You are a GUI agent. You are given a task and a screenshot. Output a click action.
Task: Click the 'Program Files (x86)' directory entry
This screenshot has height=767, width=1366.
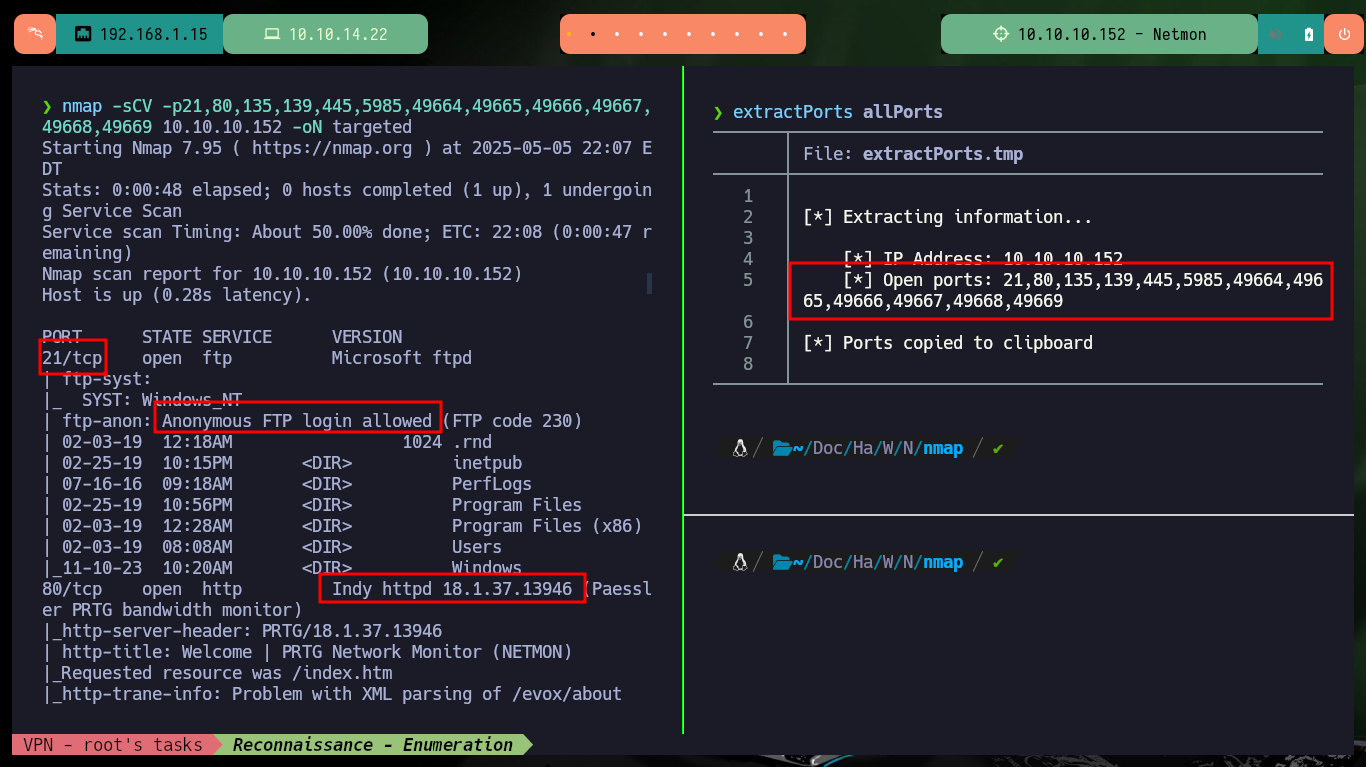coord(547,526)
